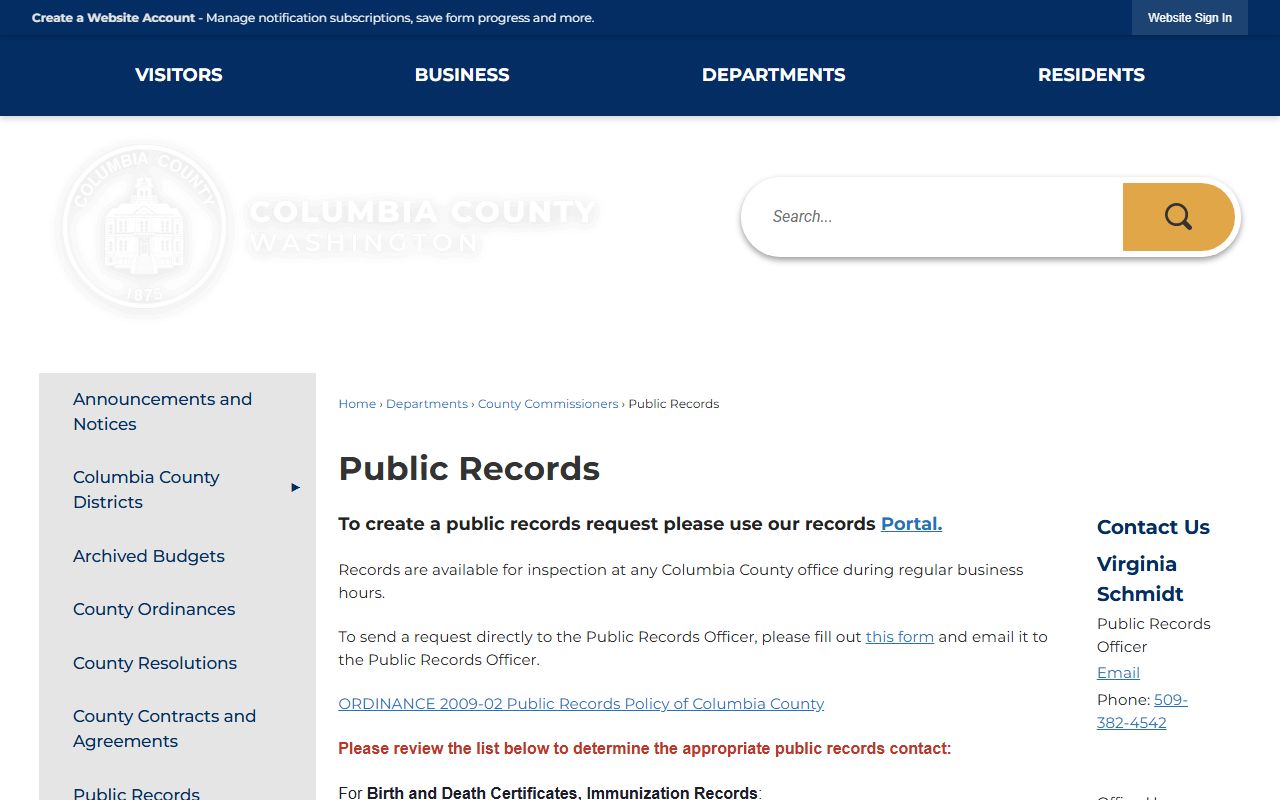Open the DEPARTMENTS menu
The image size is (1280, 800).
click(773, 75)
